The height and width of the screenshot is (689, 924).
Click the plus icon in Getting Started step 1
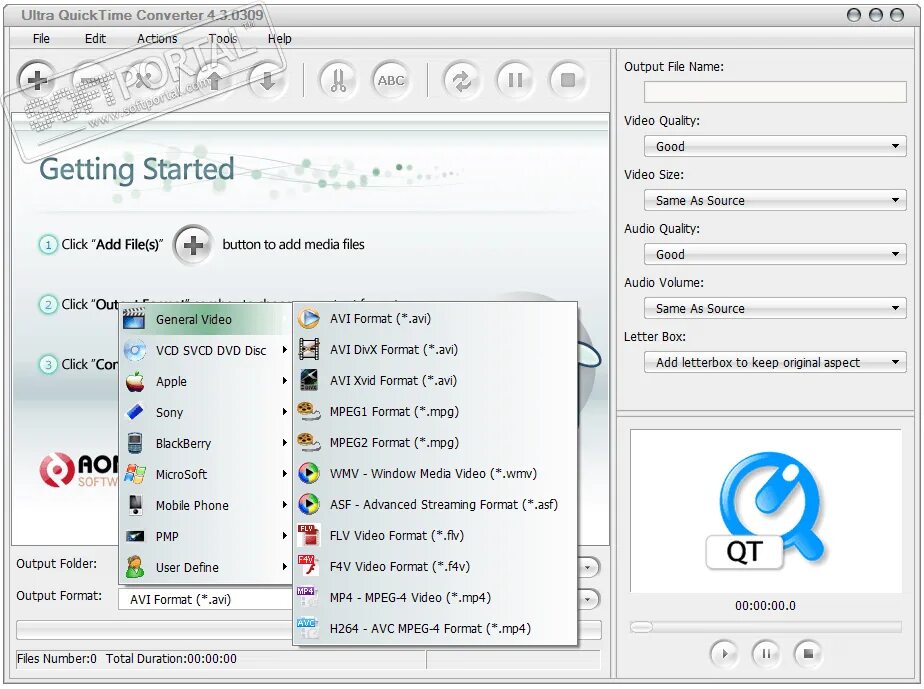[193, 245]
